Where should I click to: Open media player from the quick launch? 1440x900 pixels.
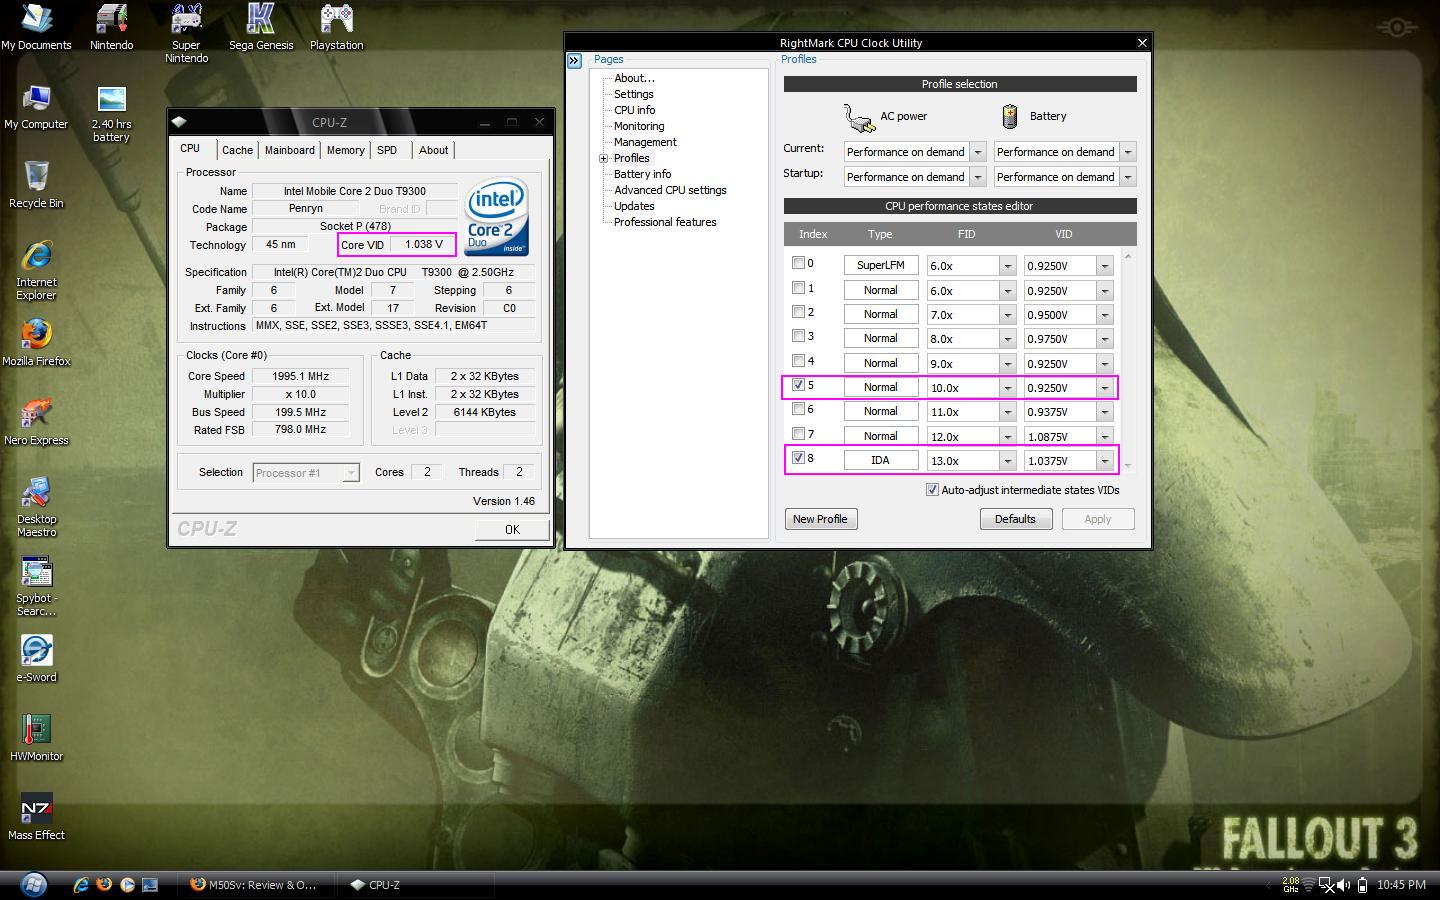click(127, 884)
